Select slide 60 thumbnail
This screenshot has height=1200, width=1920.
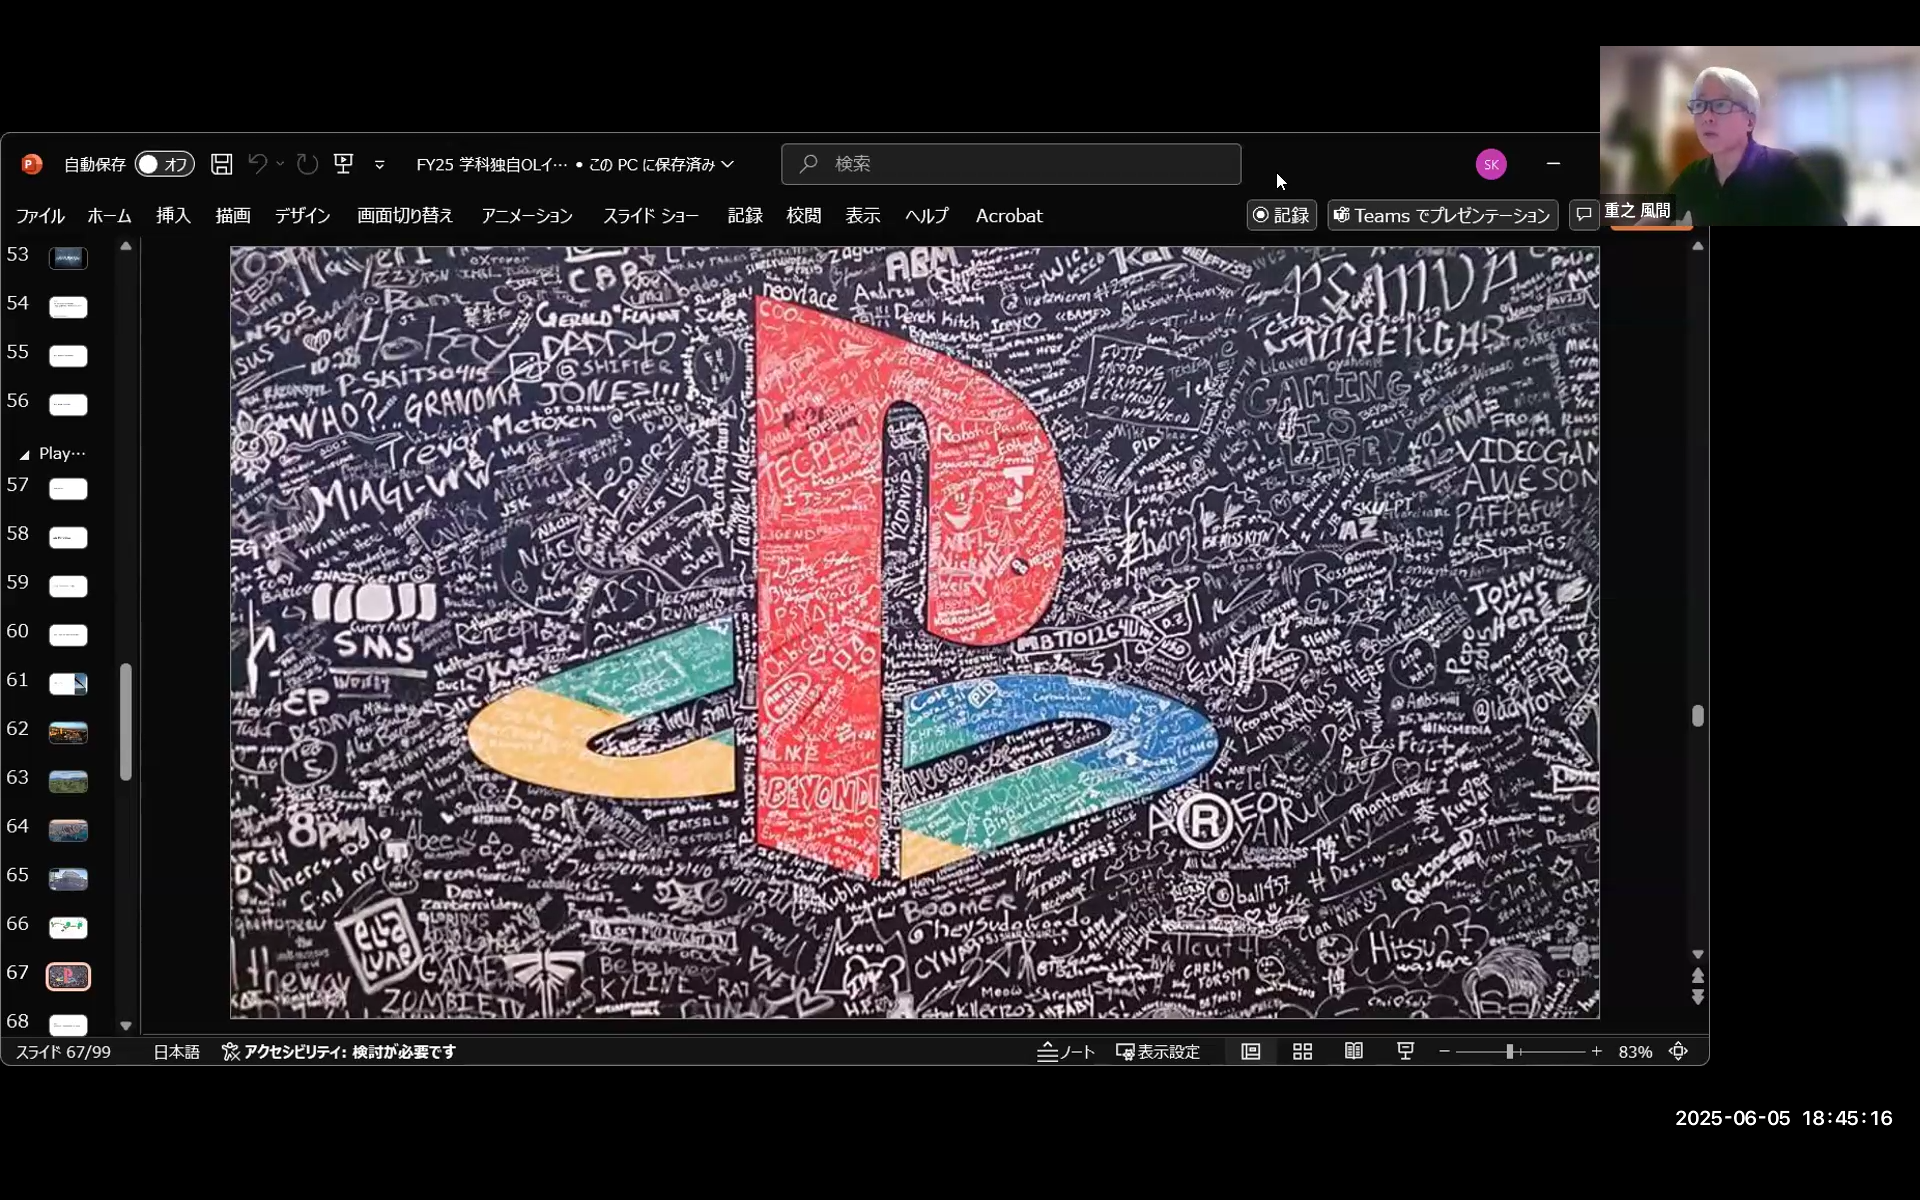pos(68,635)
